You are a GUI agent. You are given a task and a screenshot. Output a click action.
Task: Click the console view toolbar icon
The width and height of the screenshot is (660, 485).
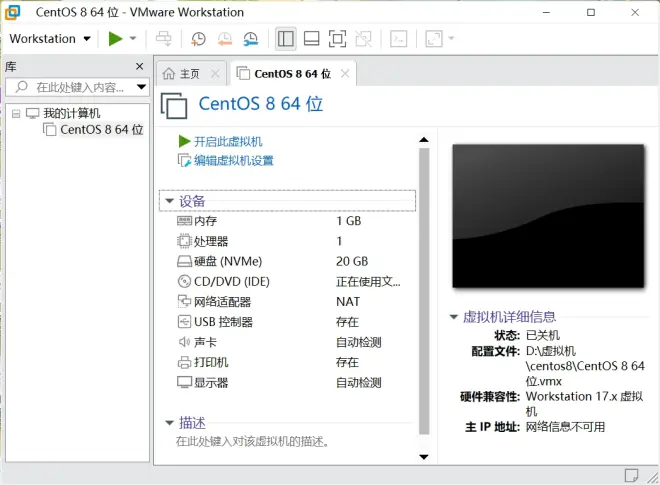(399, 39)
